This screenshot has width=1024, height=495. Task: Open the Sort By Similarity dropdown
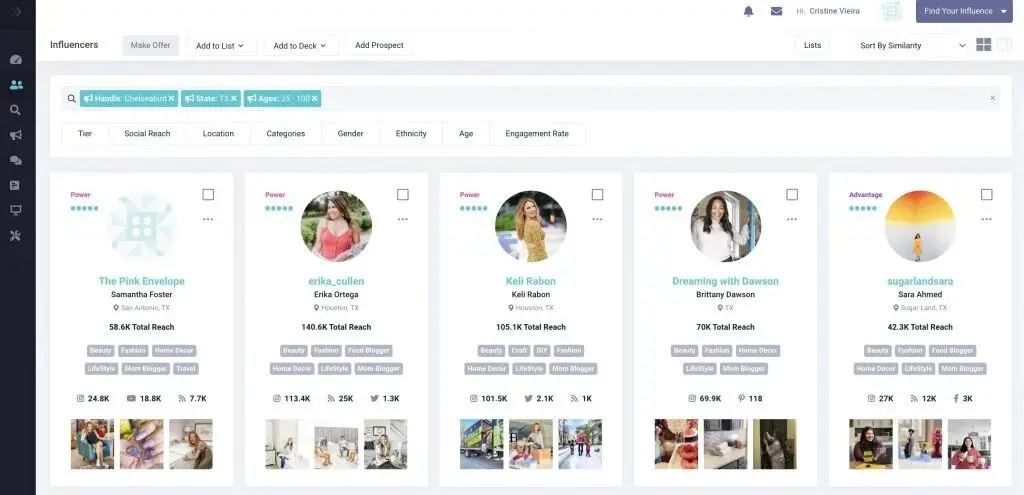(x=912, y=46)
